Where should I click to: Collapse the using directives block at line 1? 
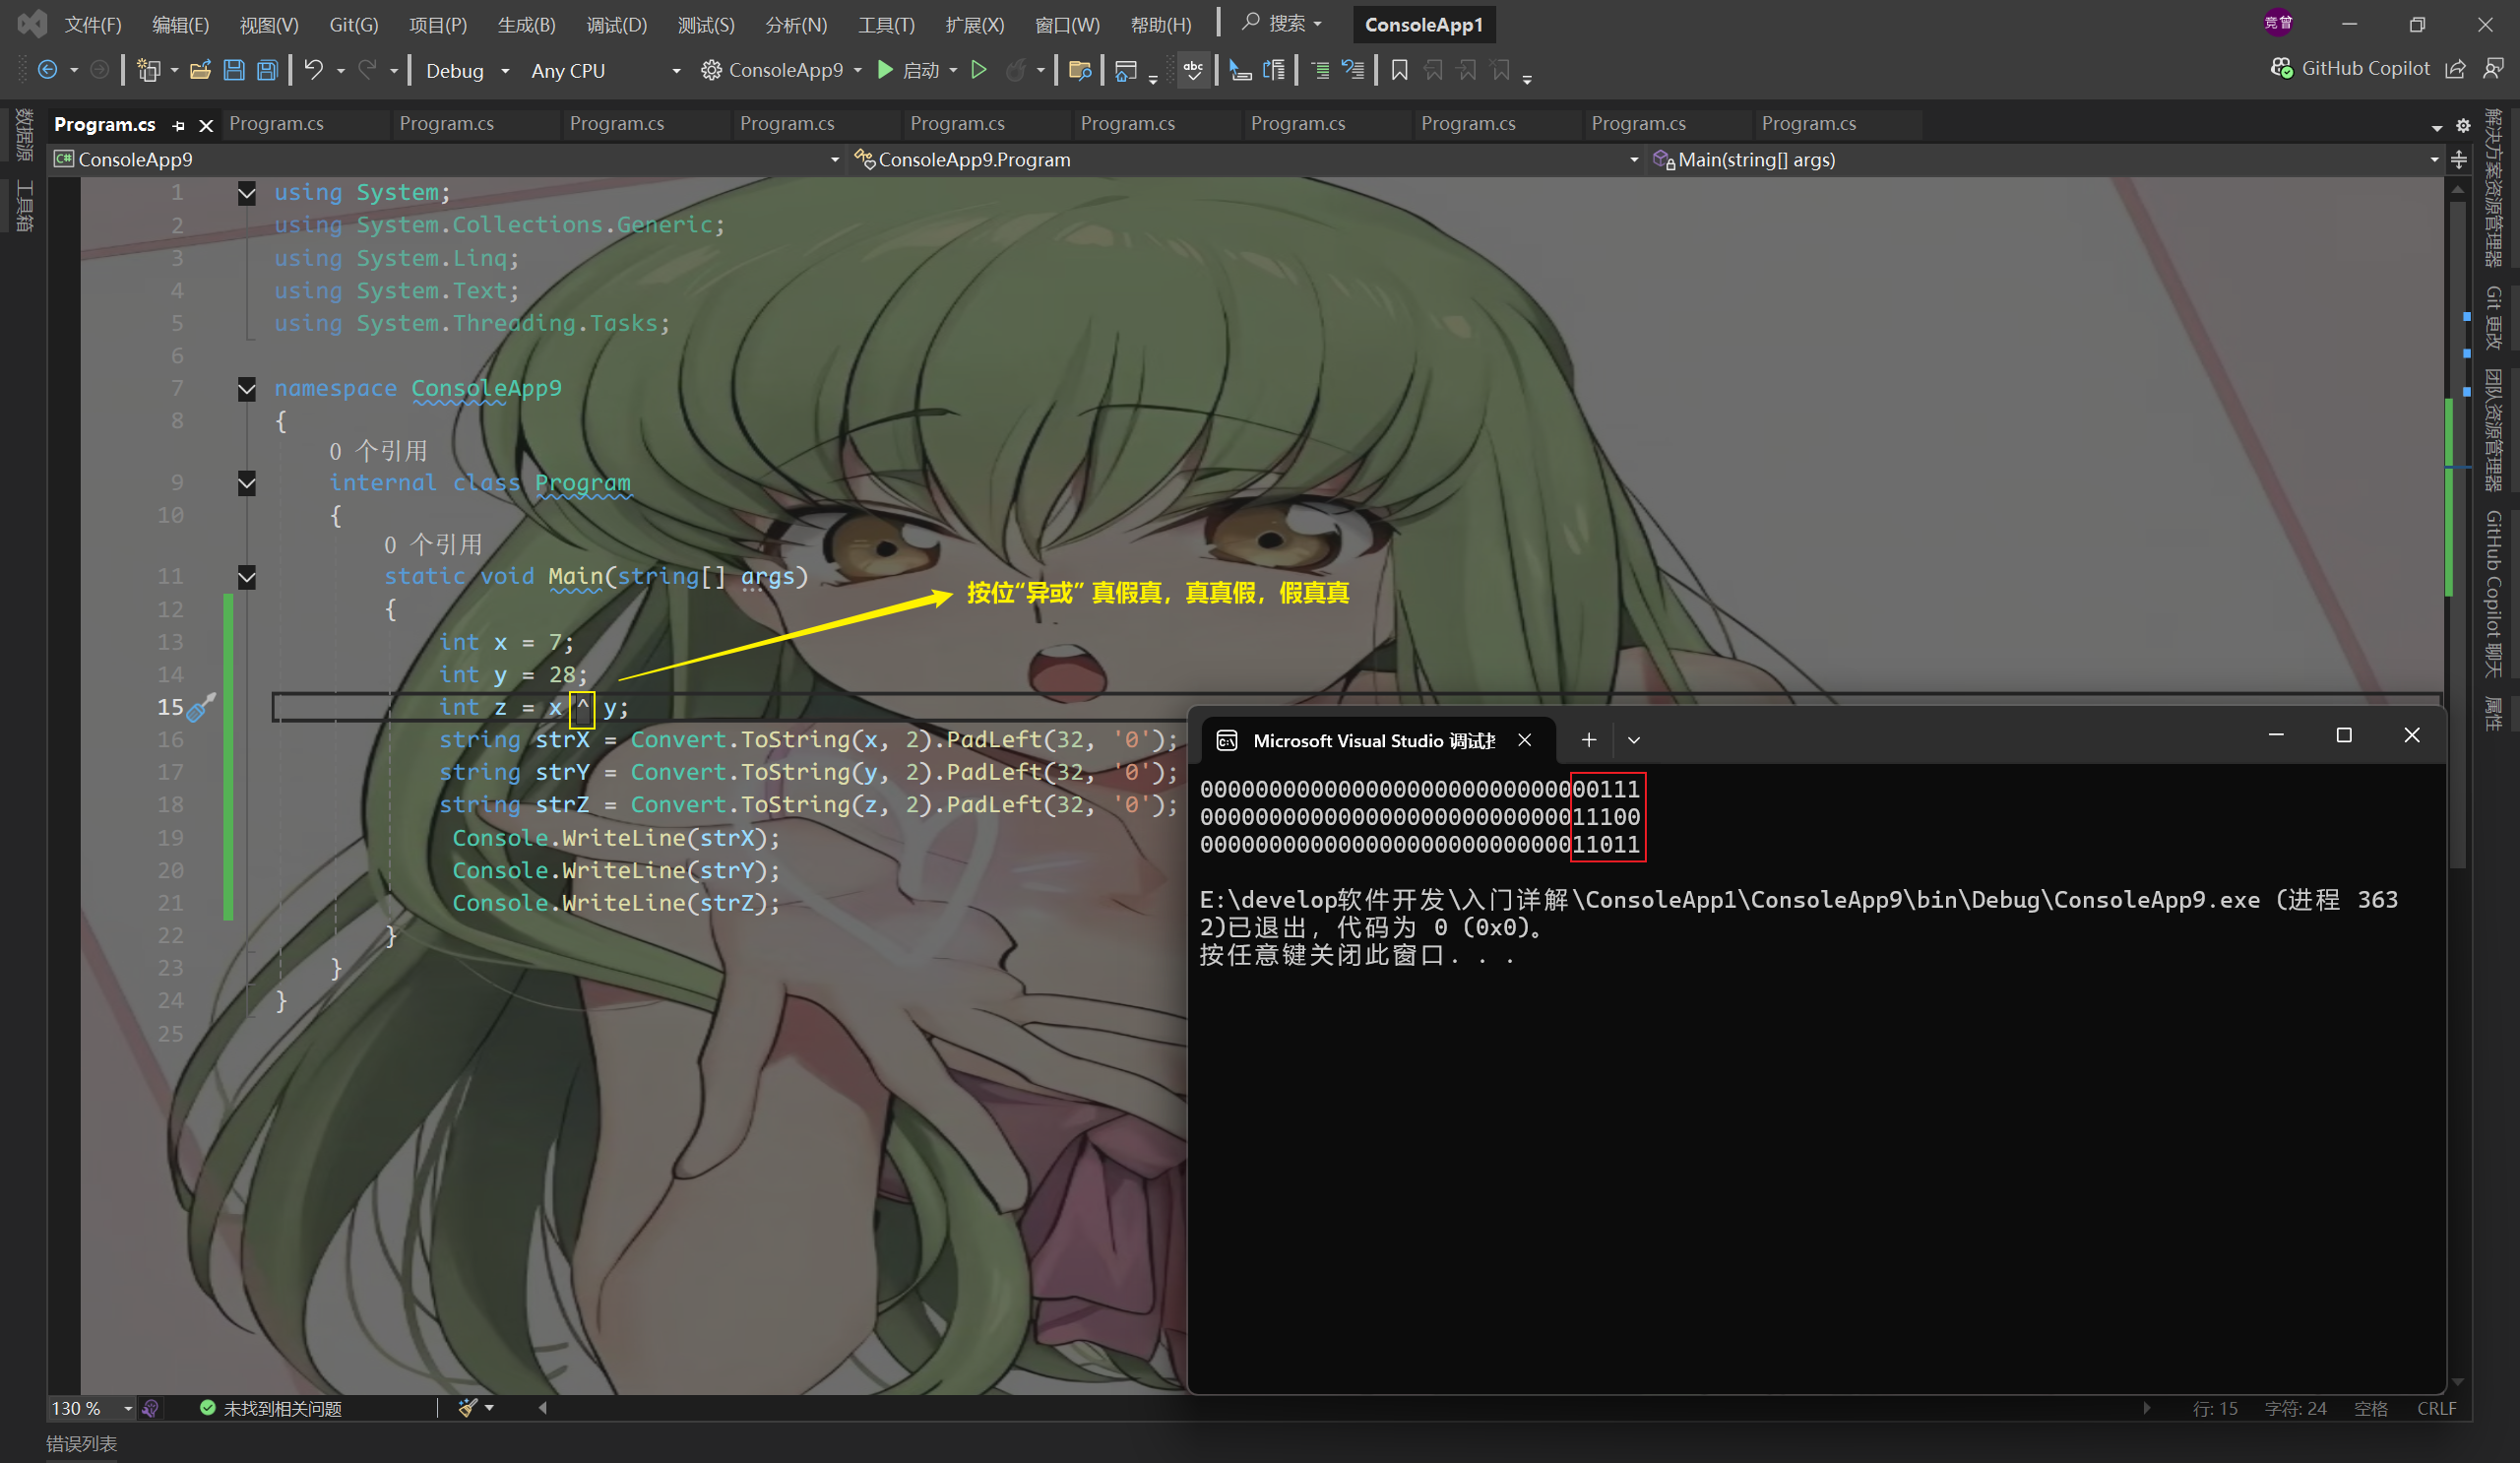click(246, 192)
